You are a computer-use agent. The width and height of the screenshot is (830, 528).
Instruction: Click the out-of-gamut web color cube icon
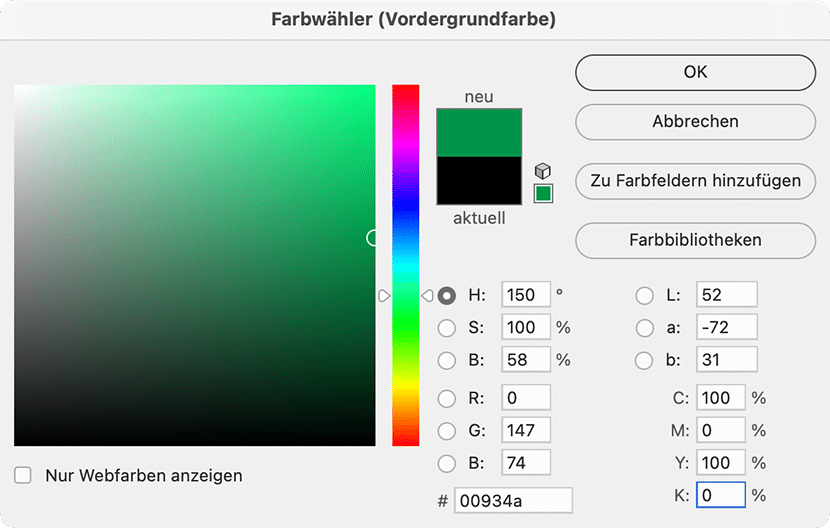[x=543, y=171]
